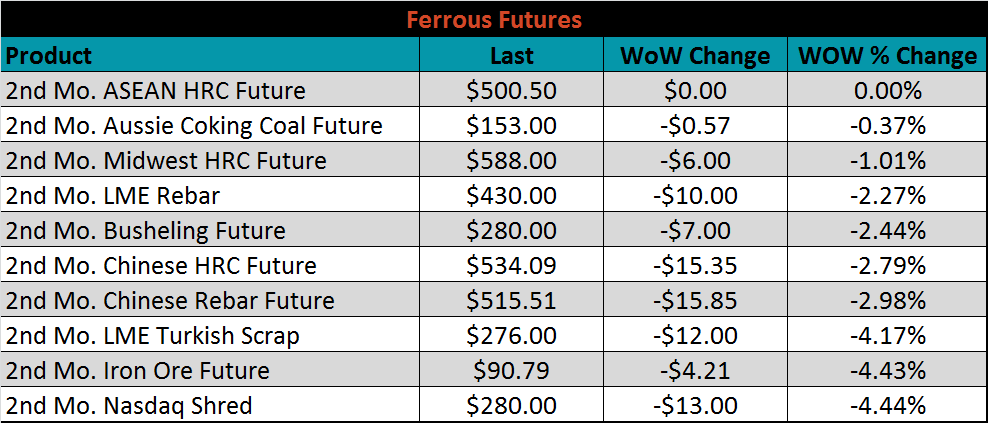Select the Product column header
988x423 pixels.
pyautogui.click(x=210, y=55)
